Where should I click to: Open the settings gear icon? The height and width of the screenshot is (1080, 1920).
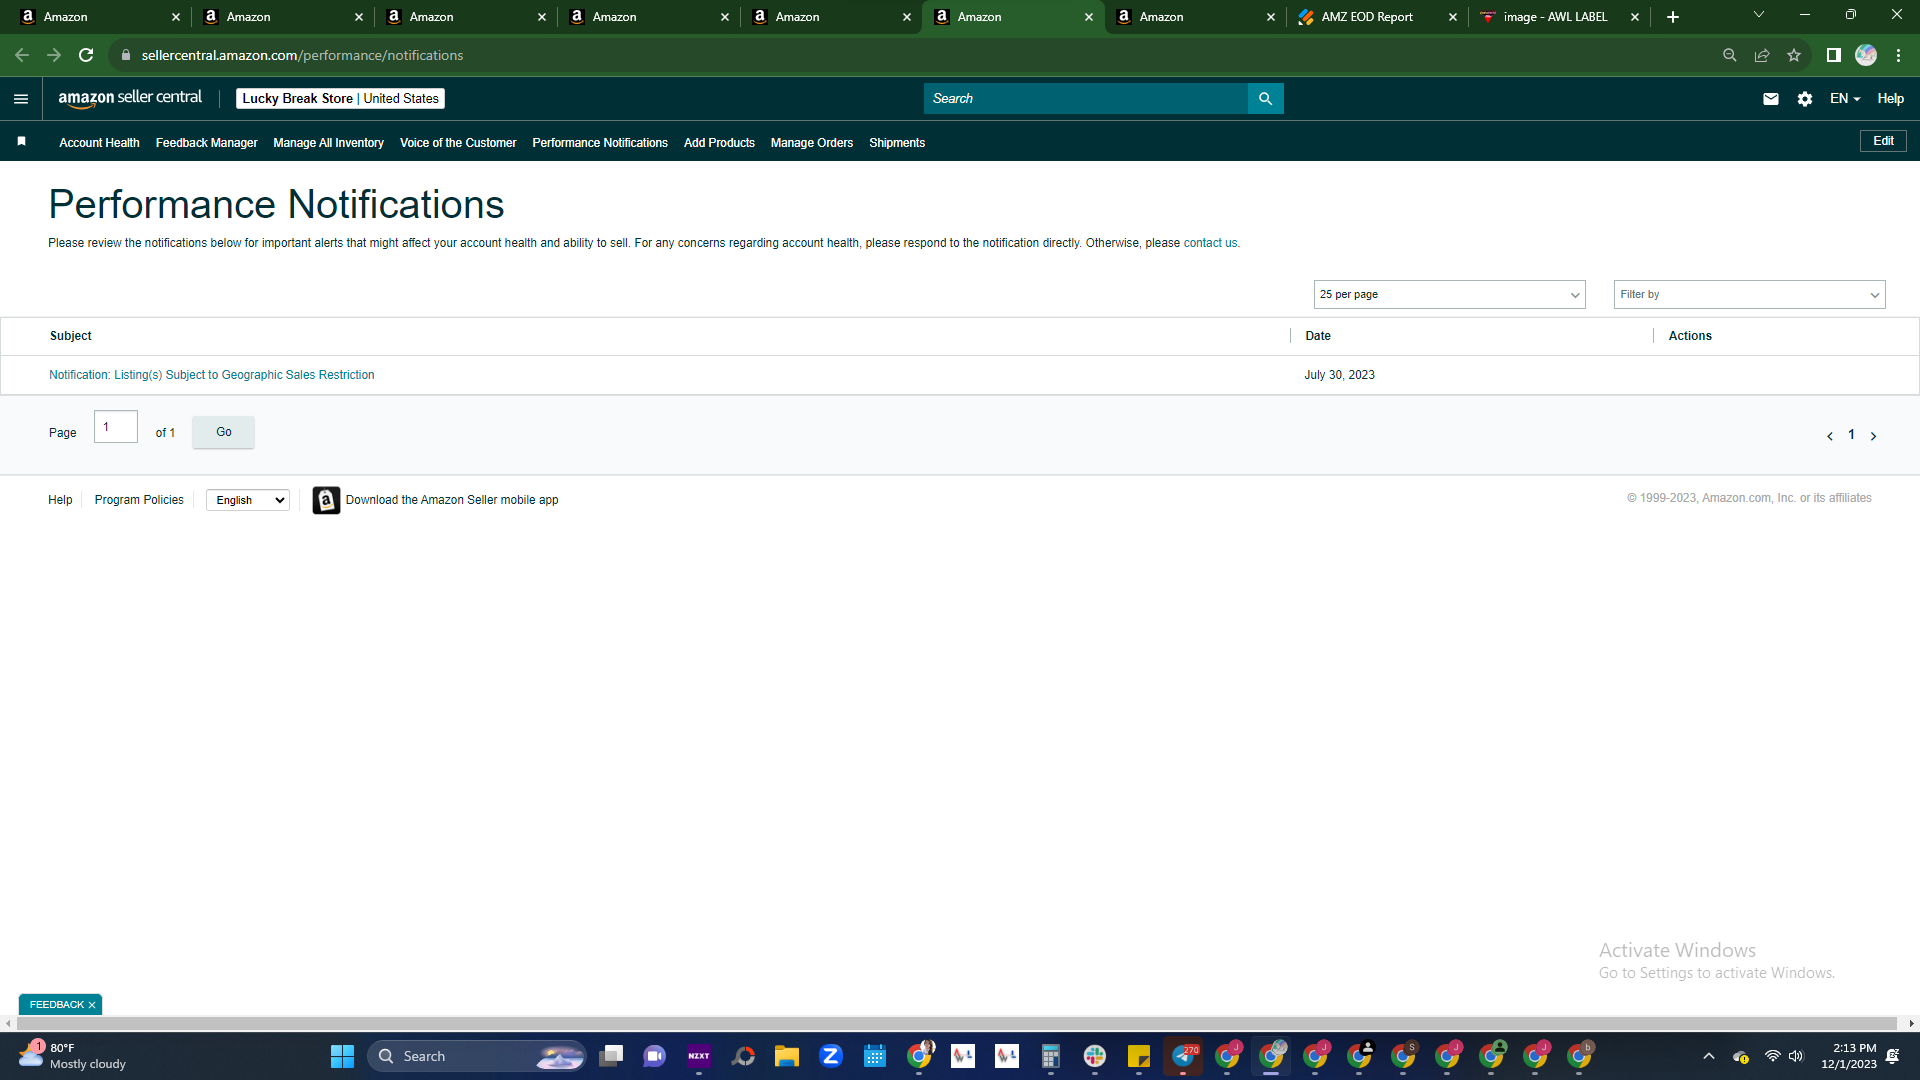(1805, 99)
